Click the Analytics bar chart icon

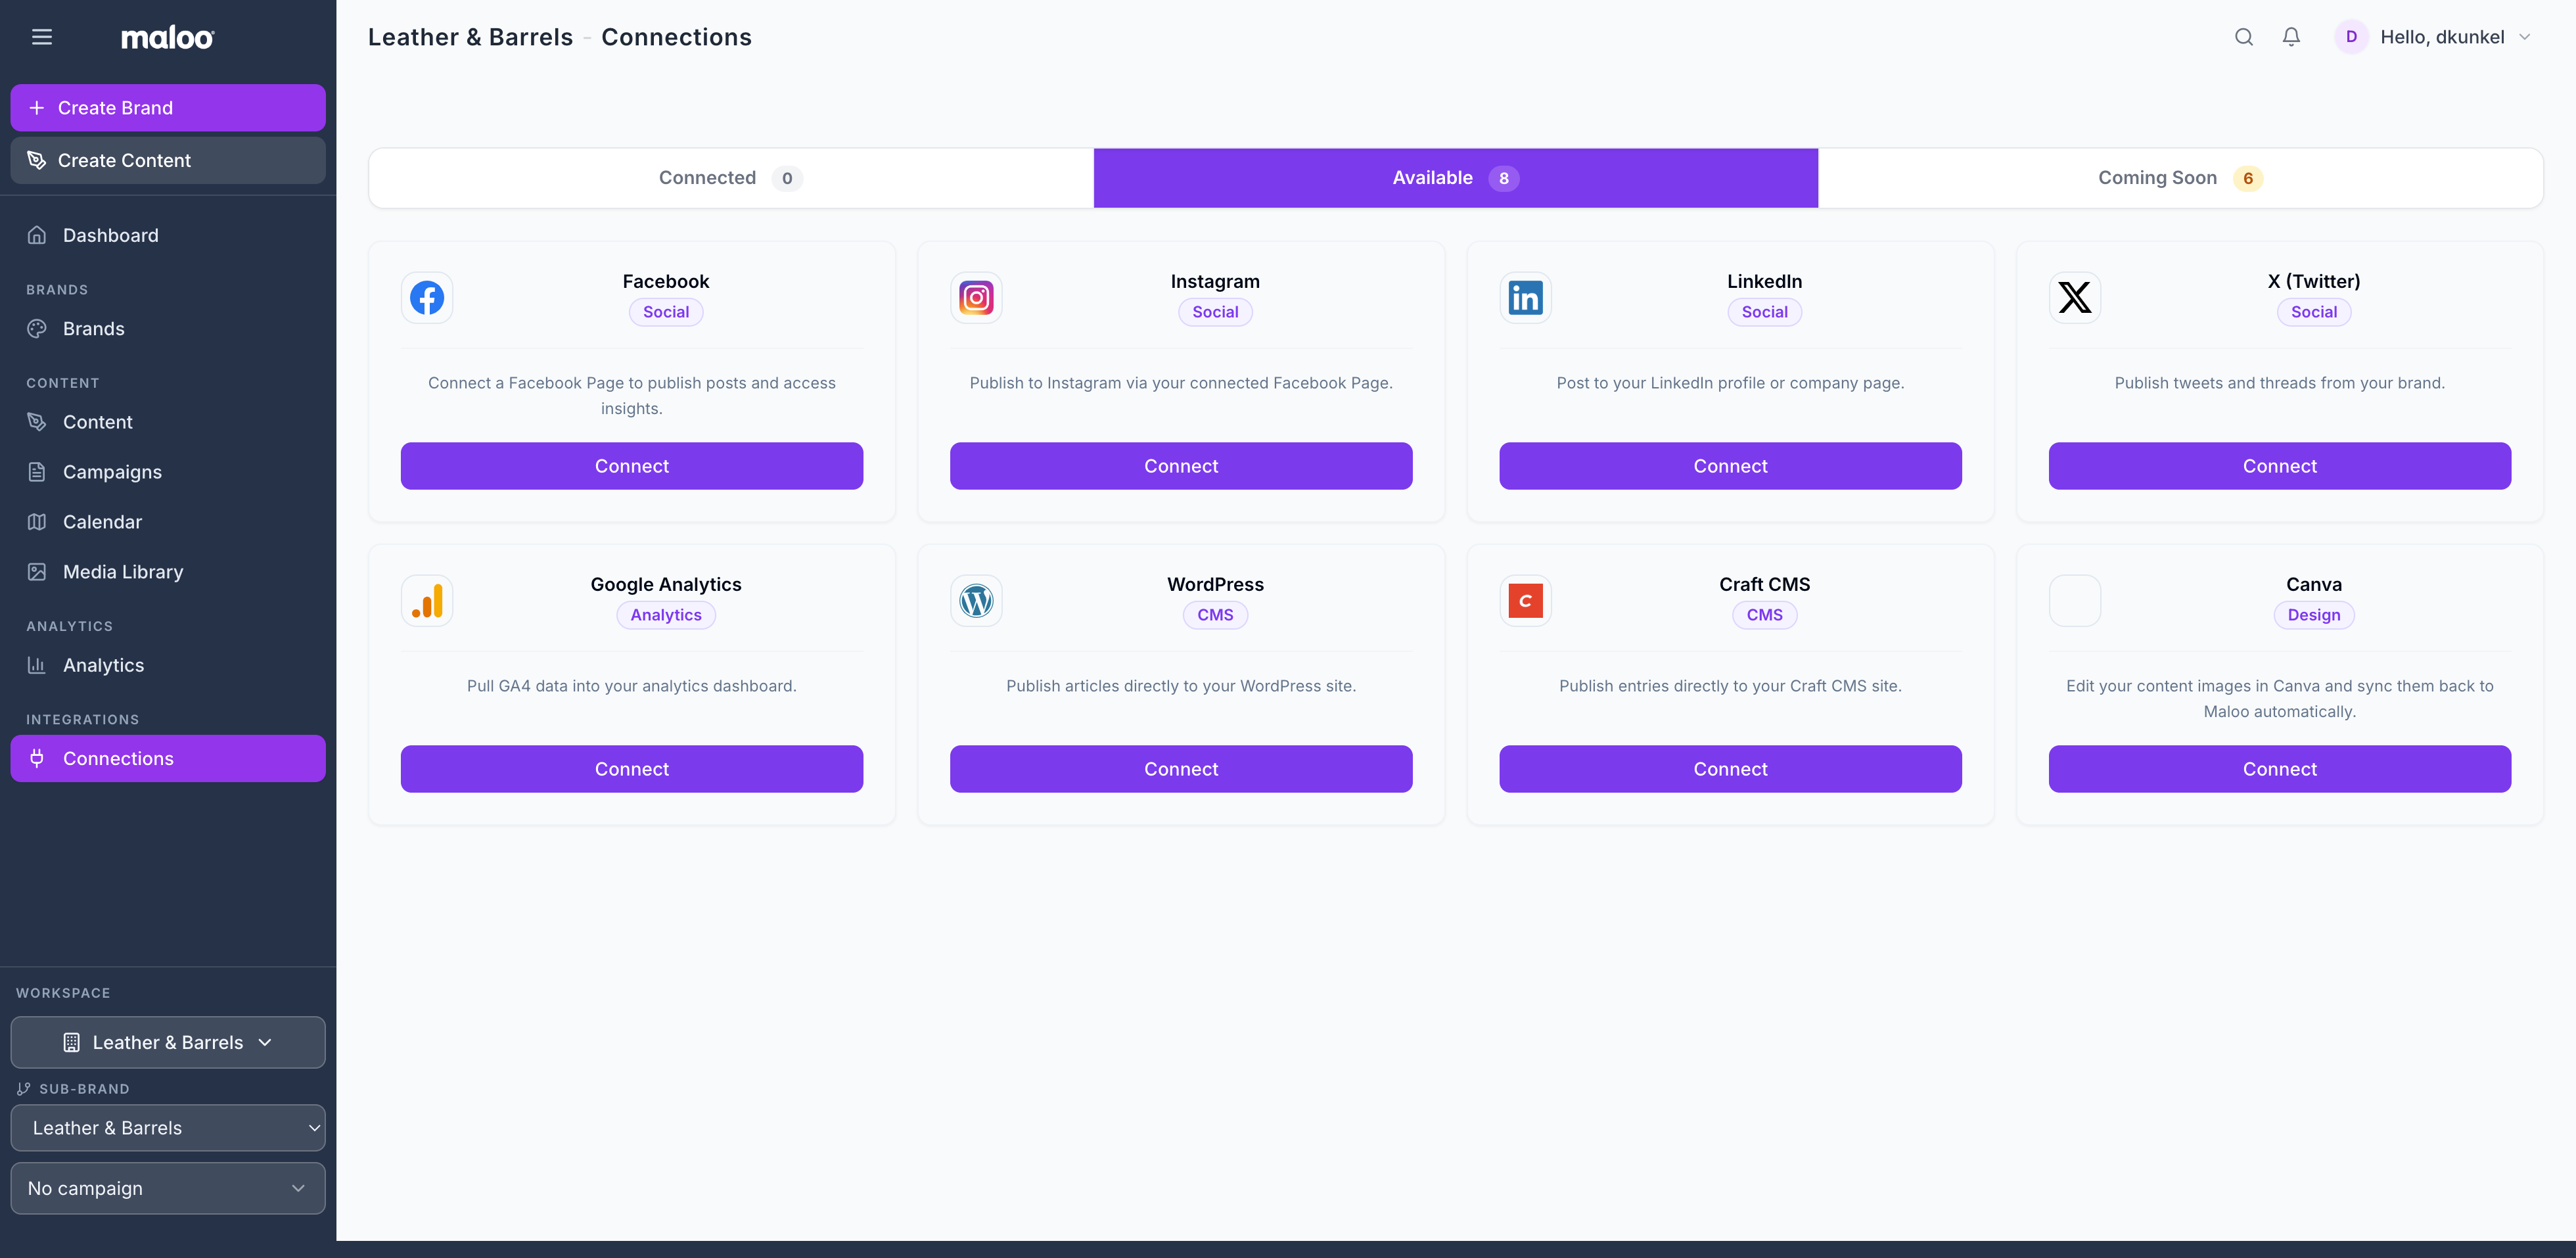(37, 665)
